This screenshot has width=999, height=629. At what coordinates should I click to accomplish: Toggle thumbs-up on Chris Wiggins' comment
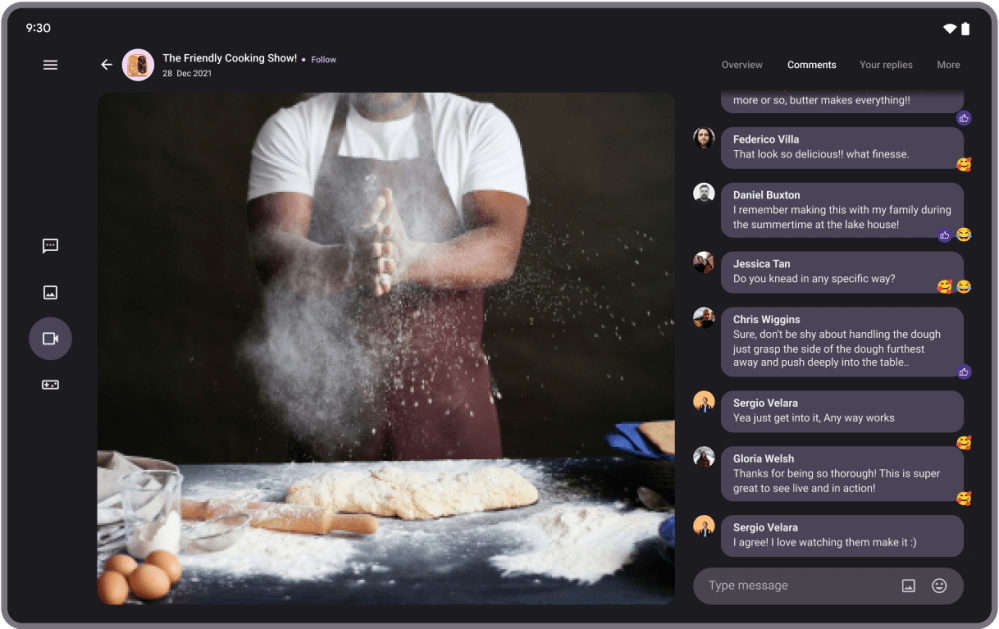coord(964,372)
